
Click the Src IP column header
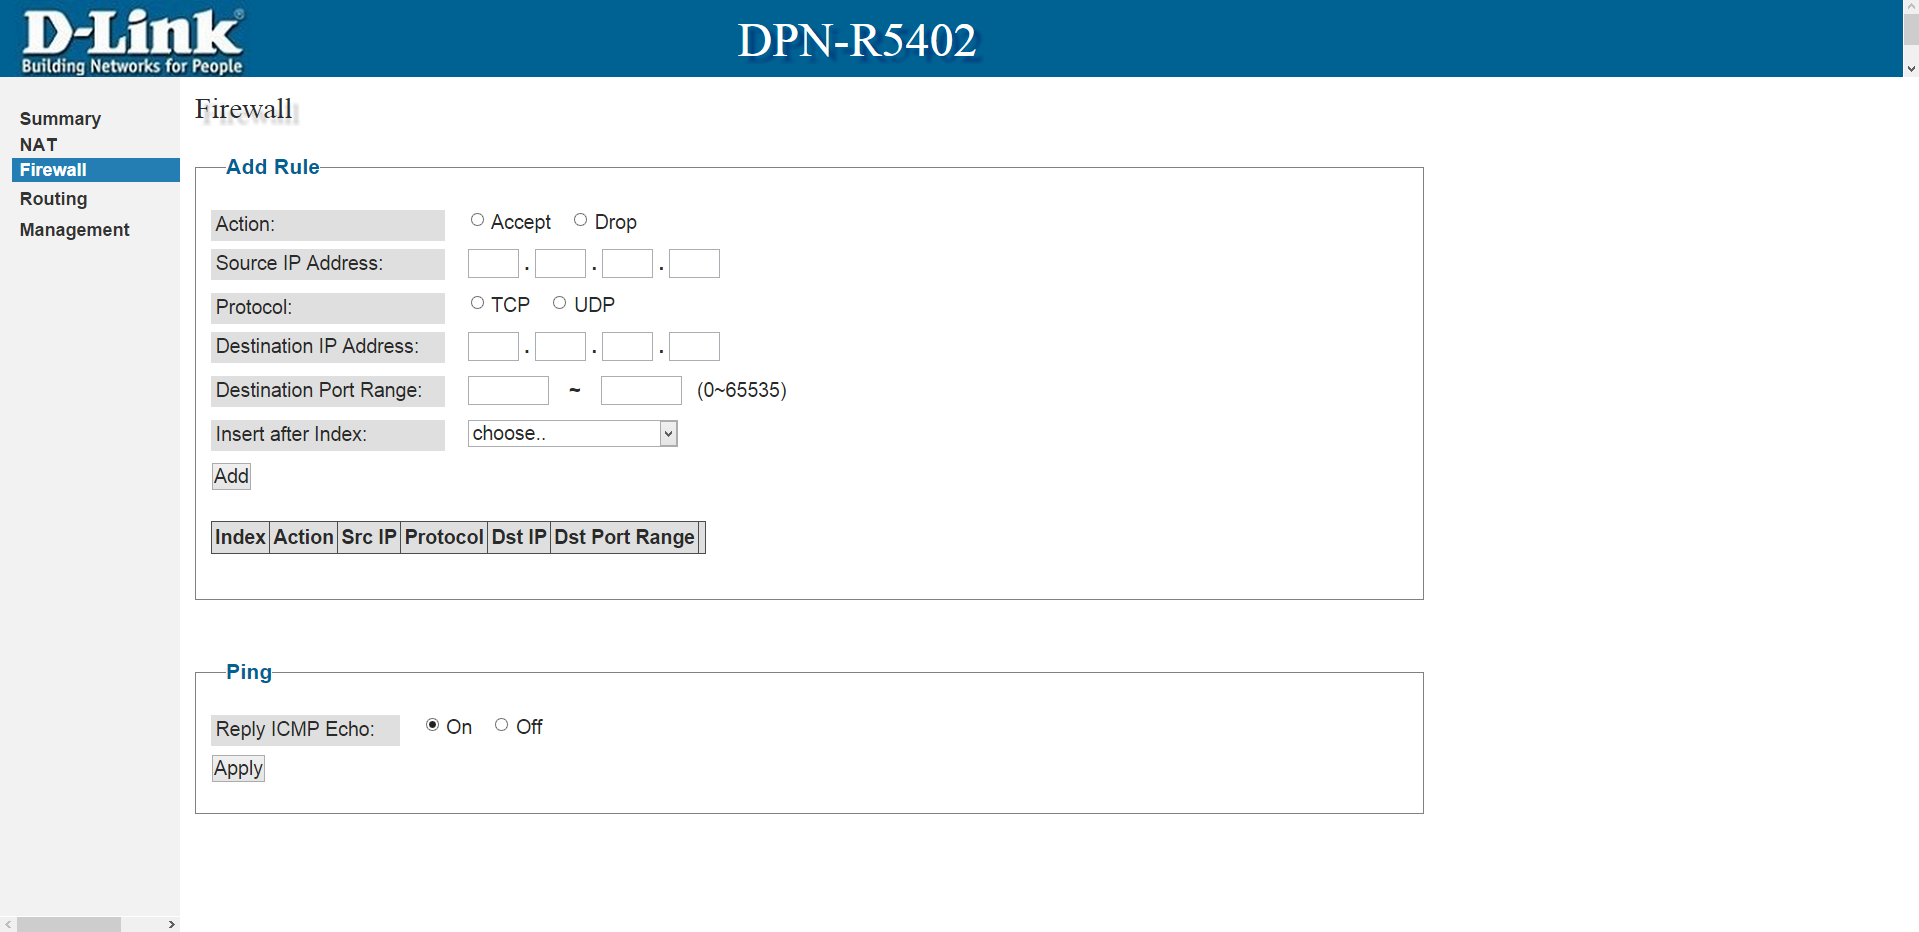tap(369, 537)
